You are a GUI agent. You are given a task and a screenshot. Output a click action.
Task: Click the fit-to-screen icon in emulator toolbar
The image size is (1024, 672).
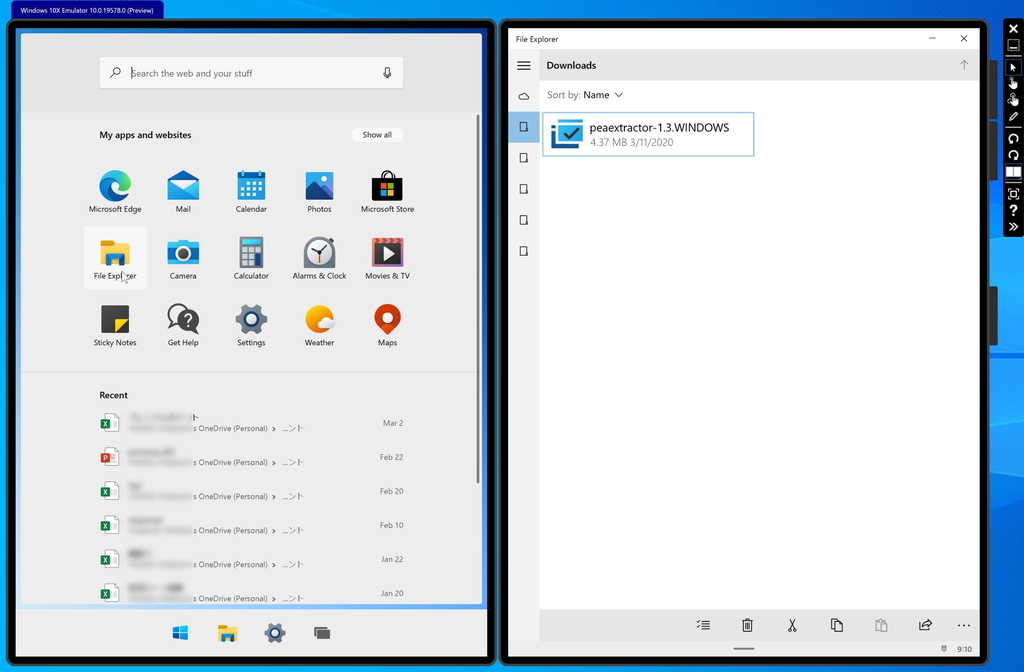1013,194
